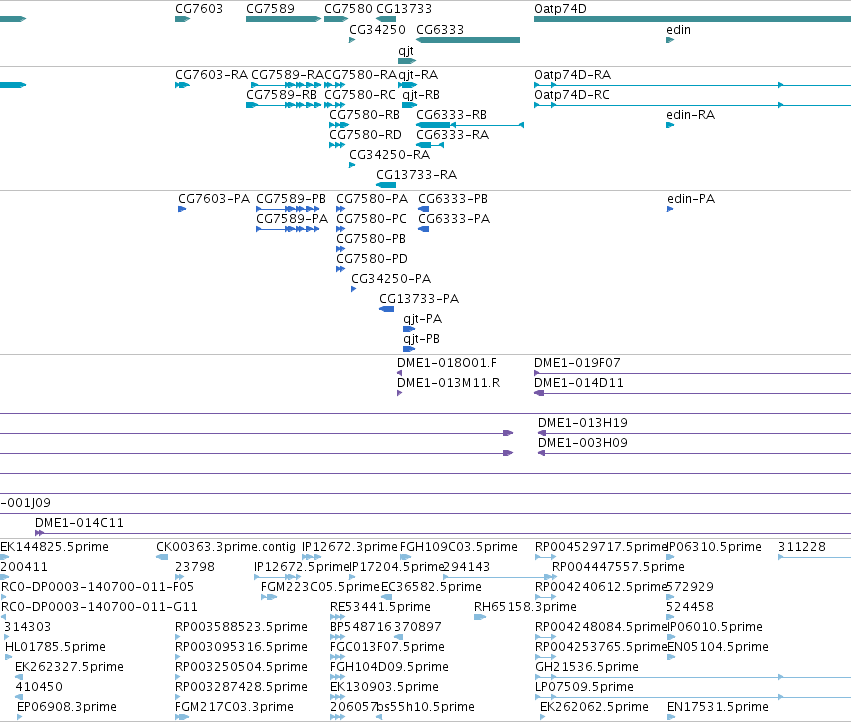The image size is (851, 722).
Task: Click the CG7580-PA protein label
Action: coord(372,199)
